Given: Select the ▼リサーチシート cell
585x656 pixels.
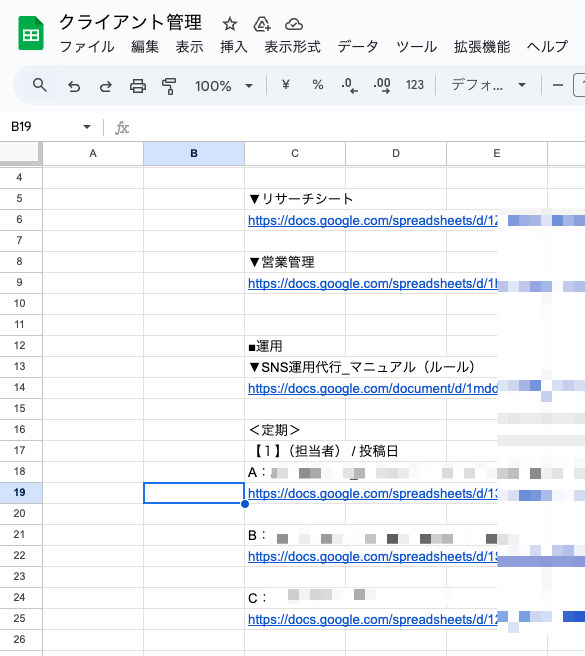Looking at the screenshot, I should pyautogui.click(x=295, y=199).
